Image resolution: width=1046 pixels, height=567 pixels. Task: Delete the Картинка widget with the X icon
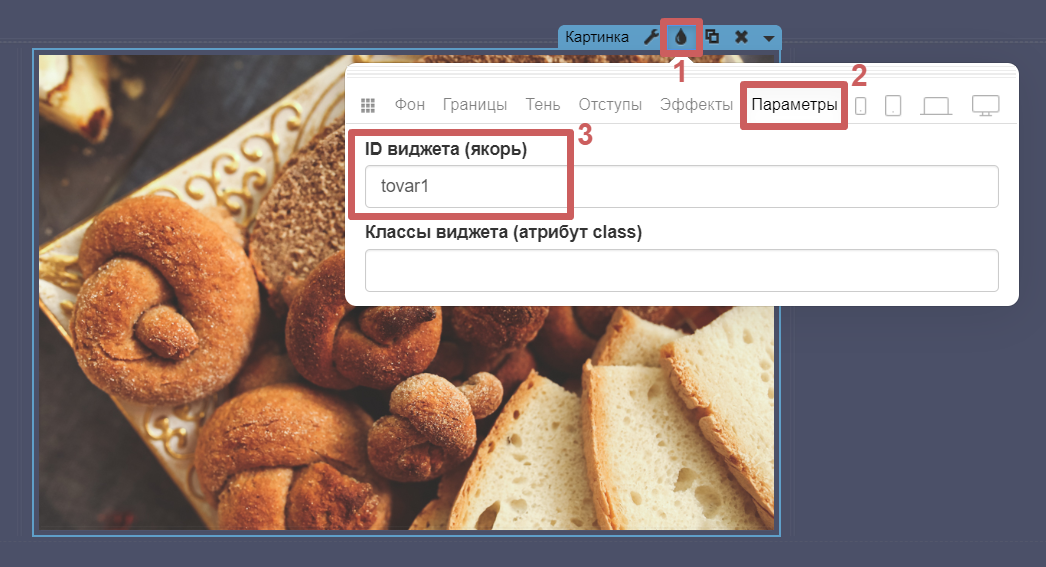tap(741, 37)
